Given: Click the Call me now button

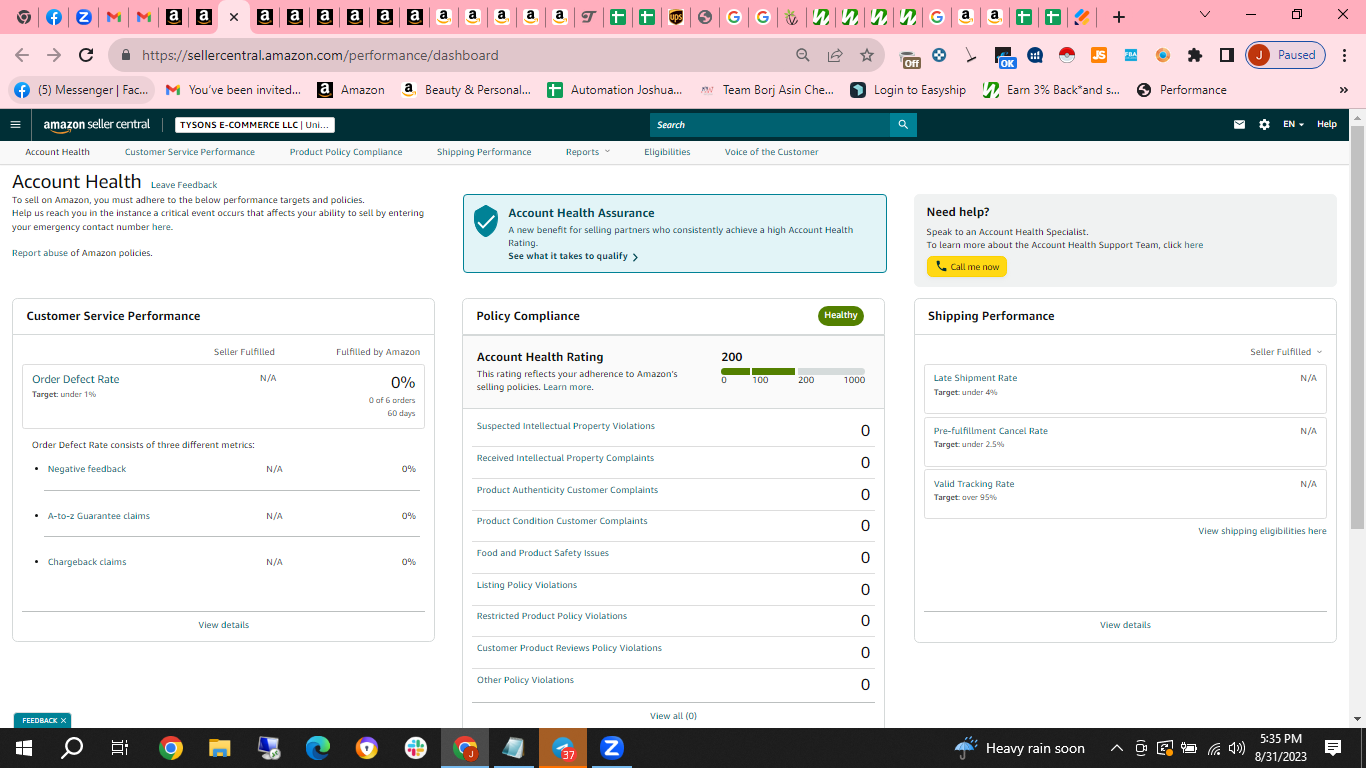Looking at the screenshot, I should 967,267.
